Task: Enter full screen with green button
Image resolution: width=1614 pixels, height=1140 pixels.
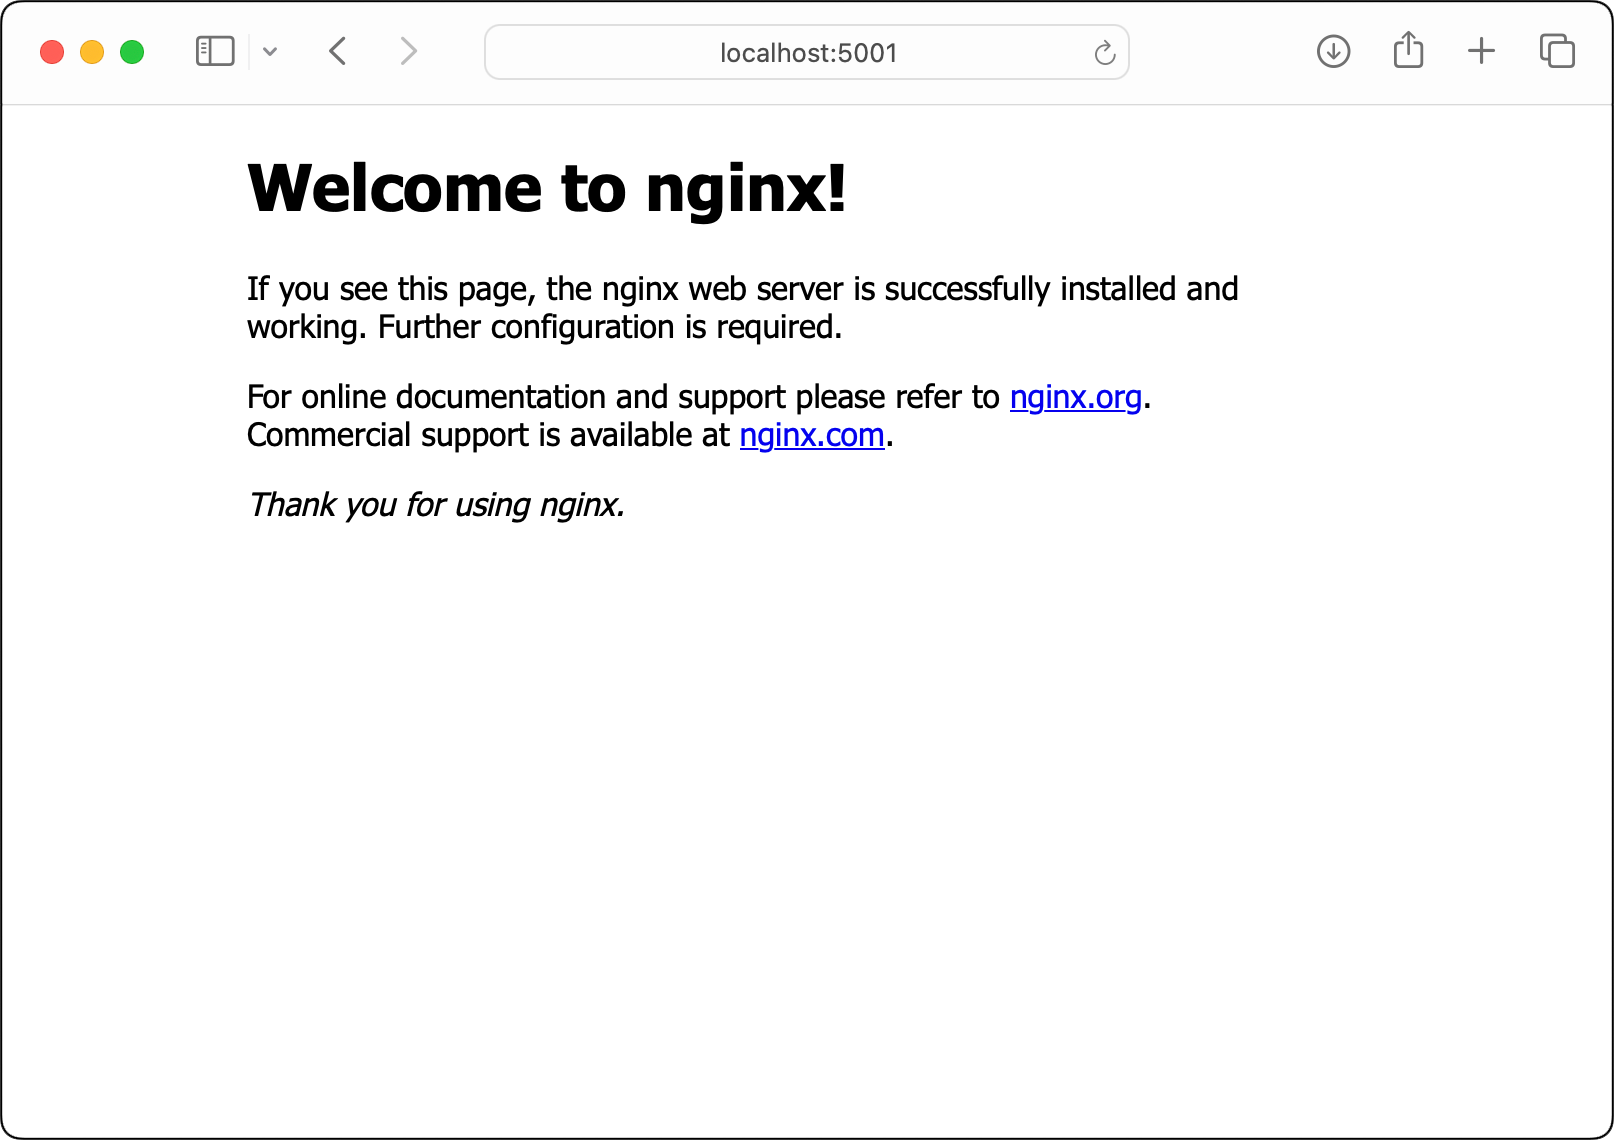Action: (132, 52)
